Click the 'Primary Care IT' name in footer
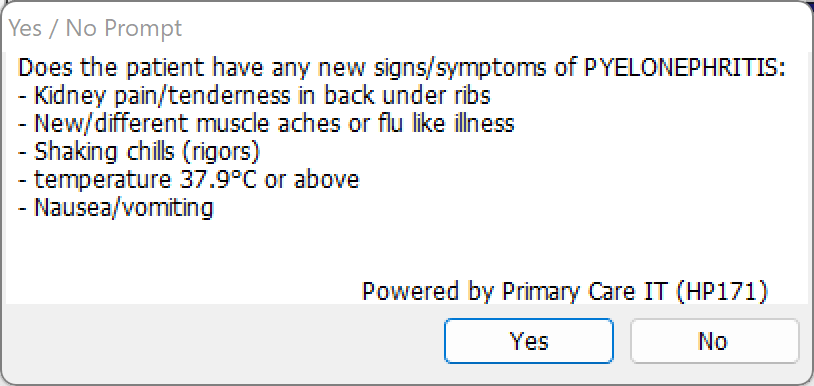Image resolution: width=814 pixels, height=386 pixels. tap(584, 292)
